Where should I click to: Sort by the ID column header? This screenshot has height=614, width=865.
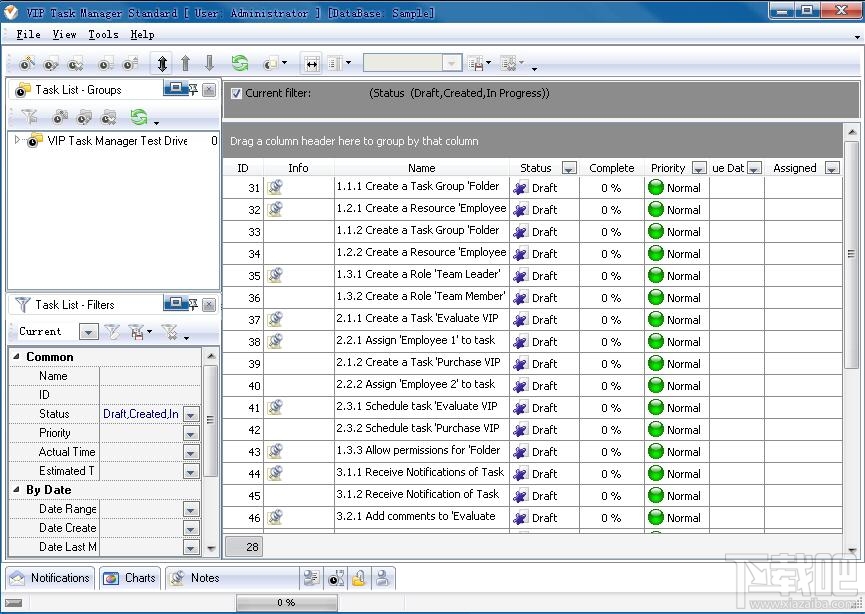coord(243,168)
